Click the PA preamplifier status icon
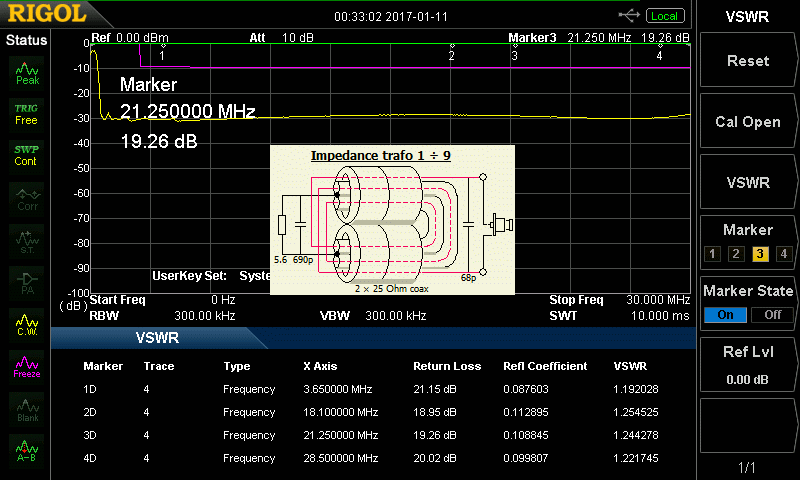 tap(27, 282)
